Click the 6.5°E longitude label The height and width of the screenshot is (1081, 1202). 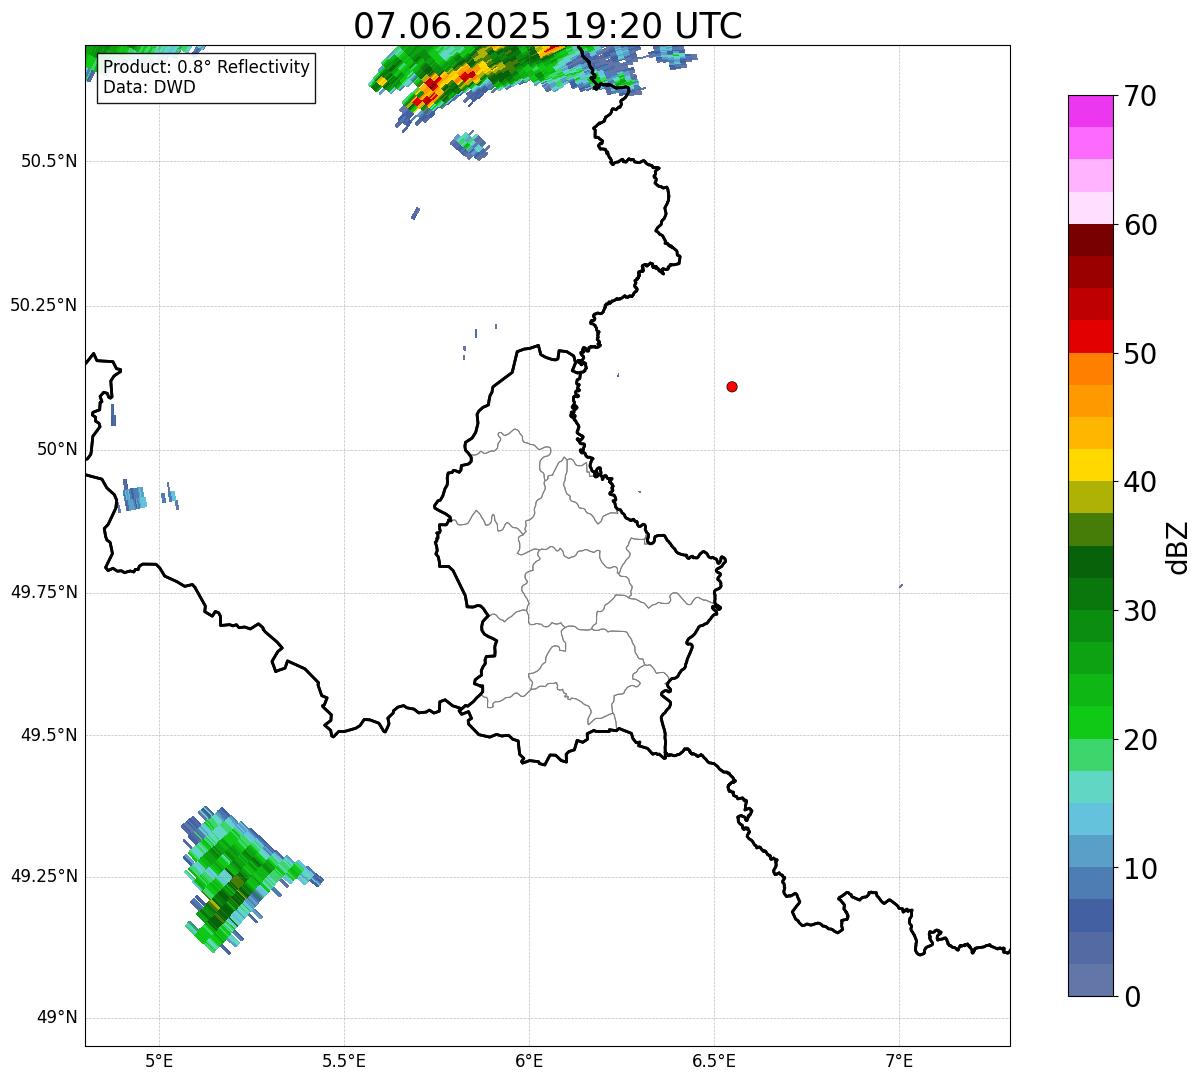714,1061
